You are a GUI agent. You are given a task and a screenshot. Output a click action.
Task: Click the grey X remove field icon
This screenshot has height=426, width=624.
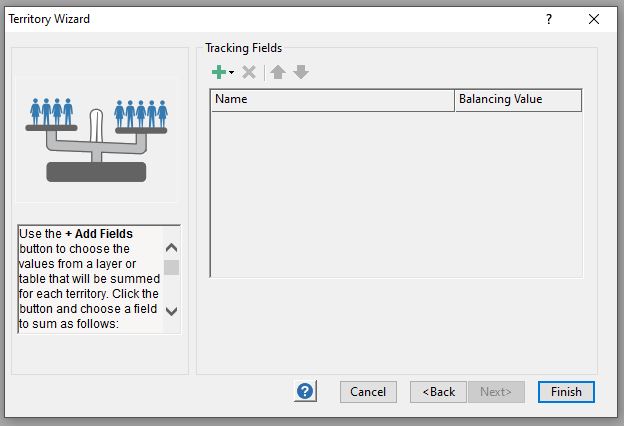[x=249, y=72]
